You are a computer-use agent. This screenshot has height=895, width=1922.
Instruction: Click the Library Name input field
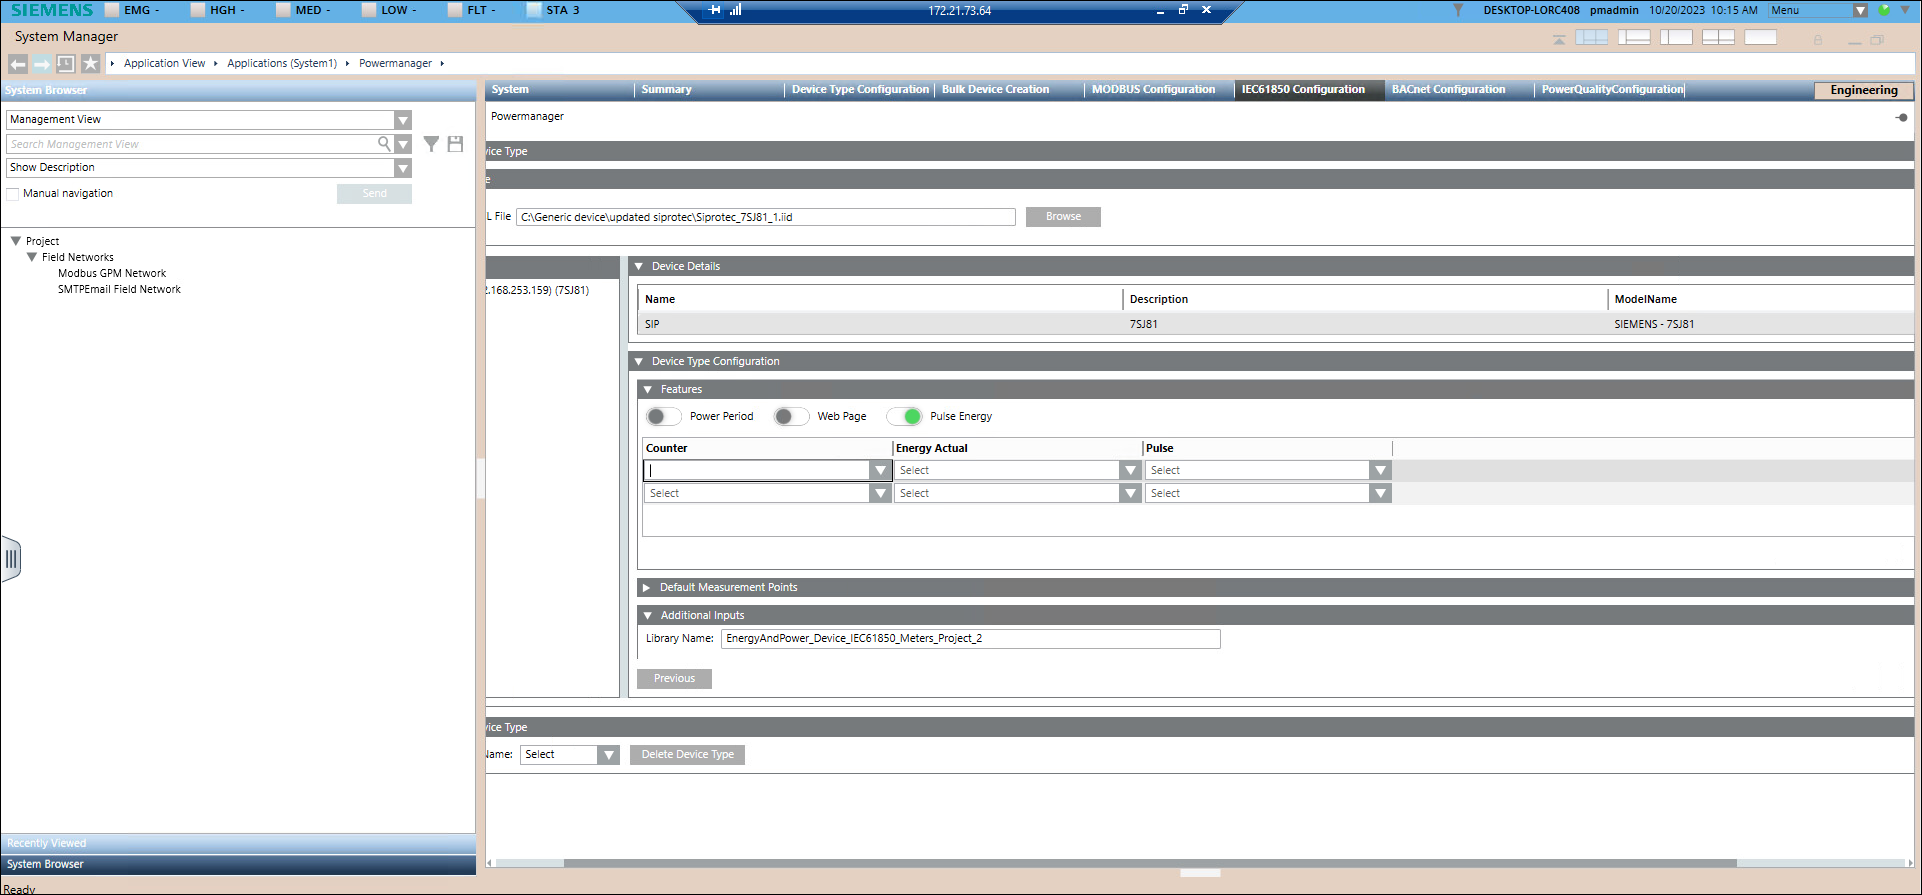pyautogui.click(x=969, y=639)
